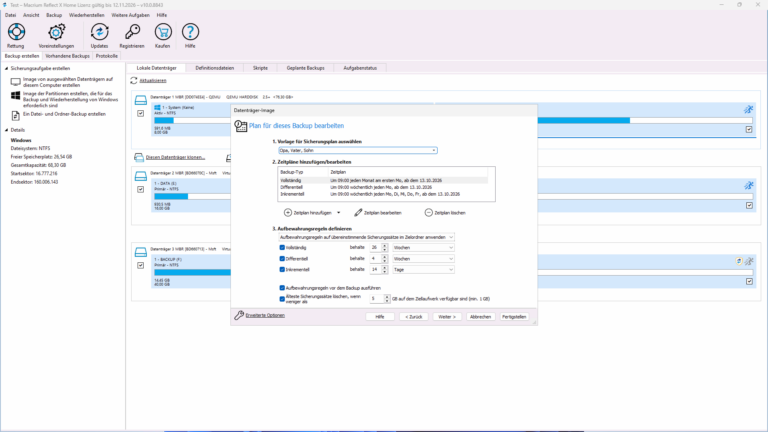Switch to the Vorhandene Backups tab

68,56
